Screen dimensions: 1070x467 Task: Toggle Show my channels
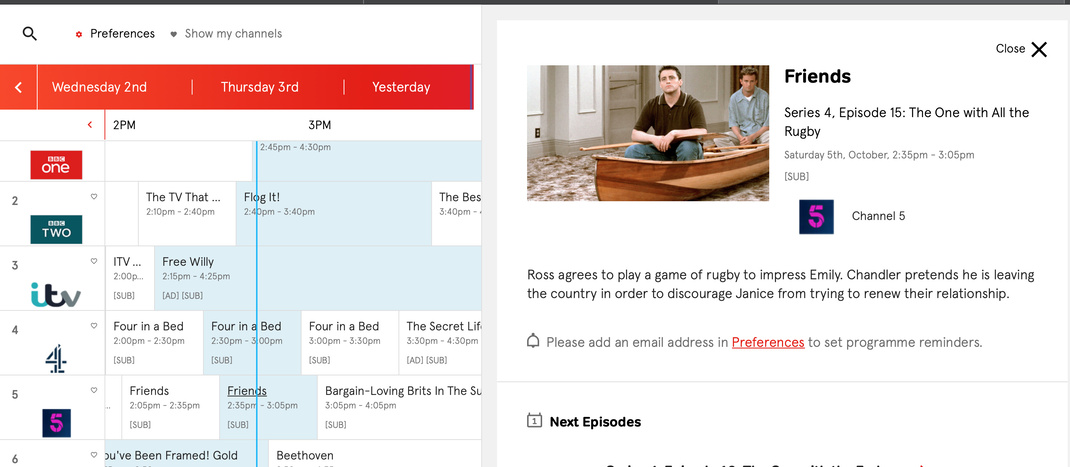click(226, 33)
